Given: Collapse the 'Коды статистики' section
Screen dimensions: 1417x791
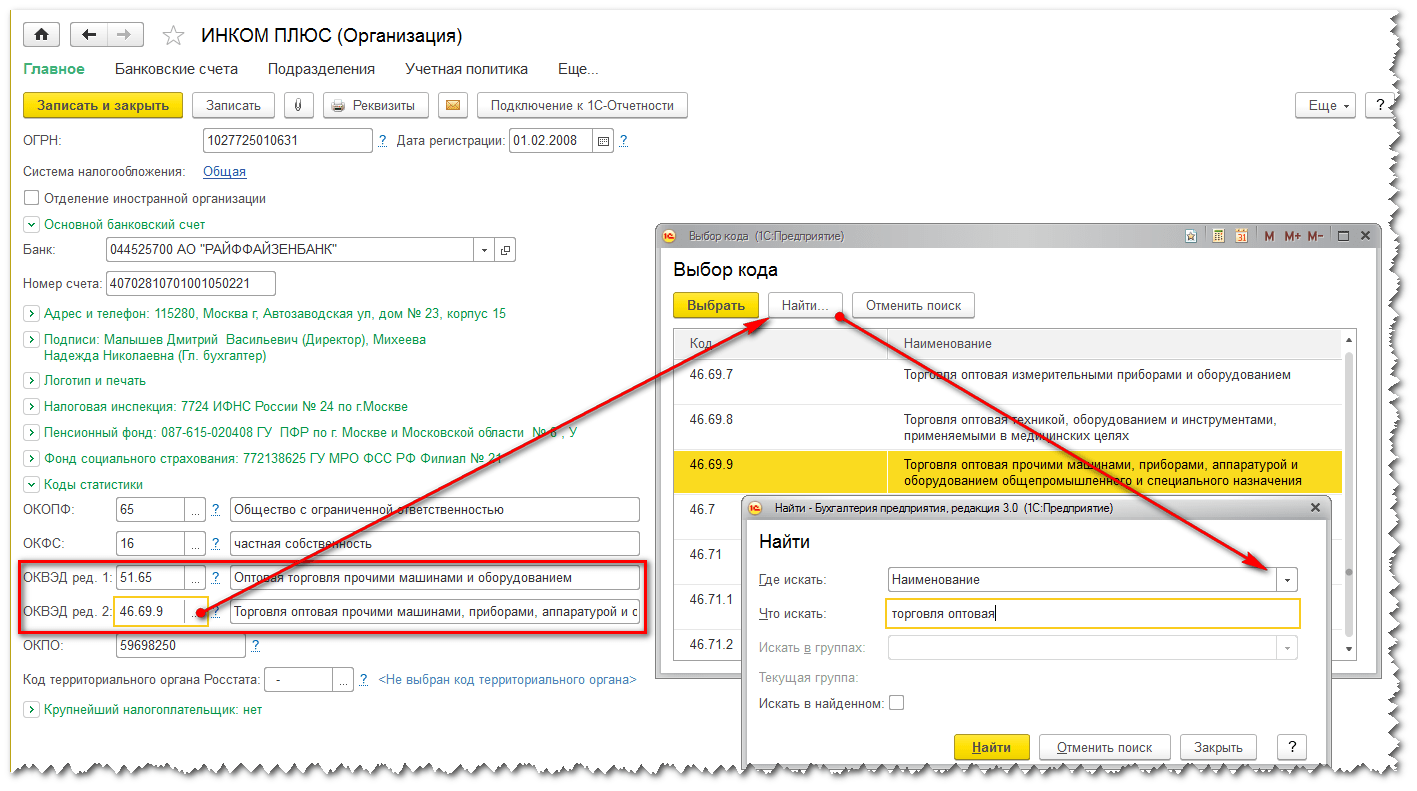Looking at the screenshot, I should 31,485.
